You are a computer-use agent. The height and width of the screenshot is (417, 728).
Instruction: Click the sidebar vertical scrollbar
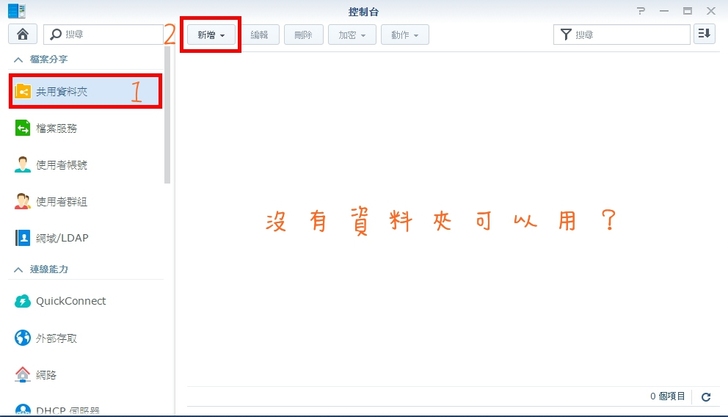[x=167, y=116]
